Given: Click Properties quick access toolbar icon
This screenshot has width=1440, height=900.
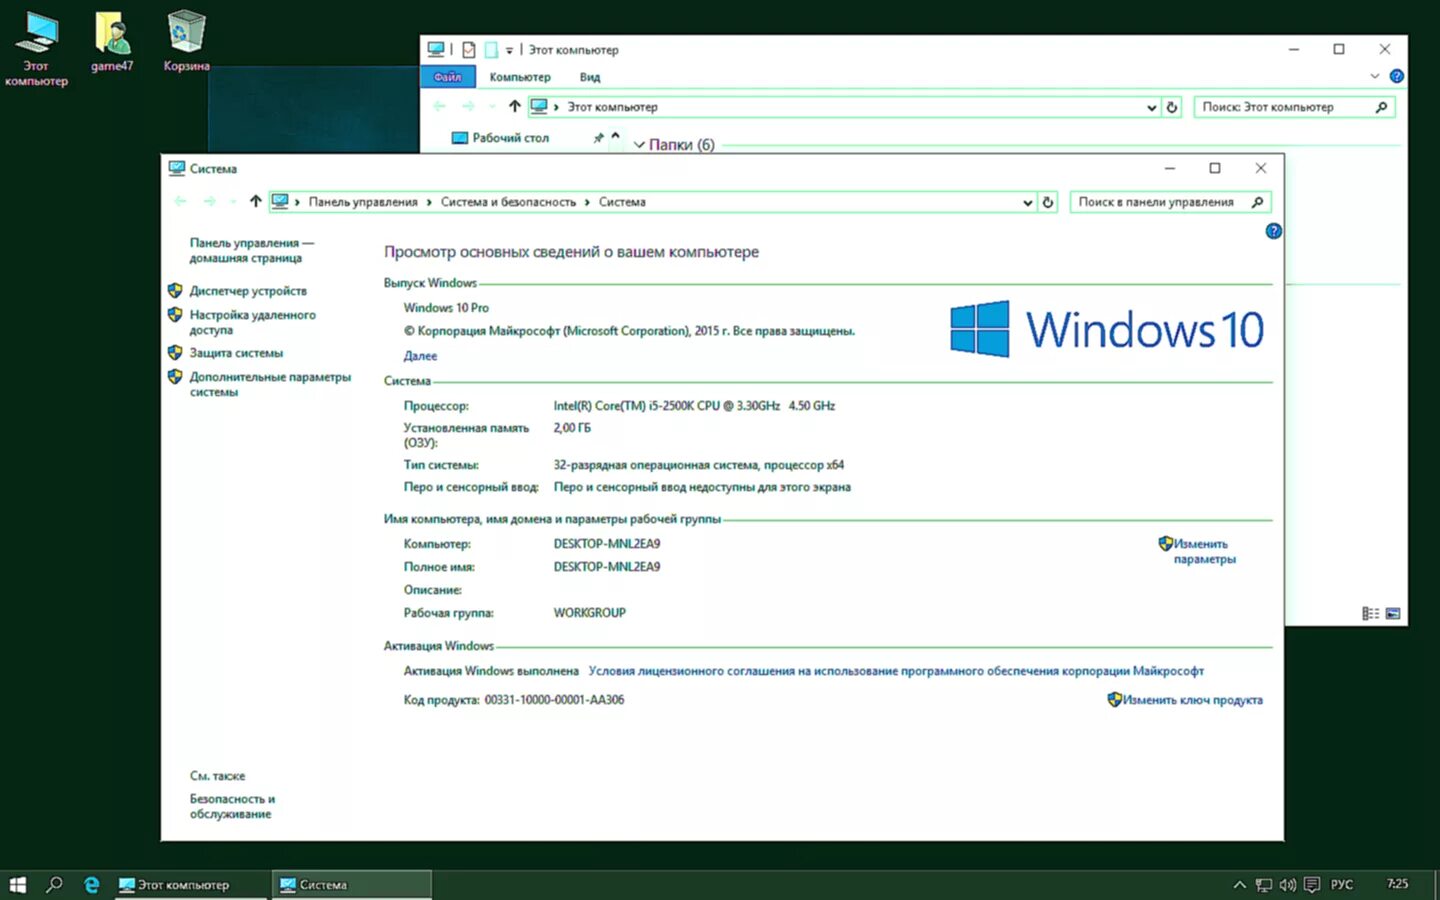Looking at the screenshot, I should click(x=468, y=50).
